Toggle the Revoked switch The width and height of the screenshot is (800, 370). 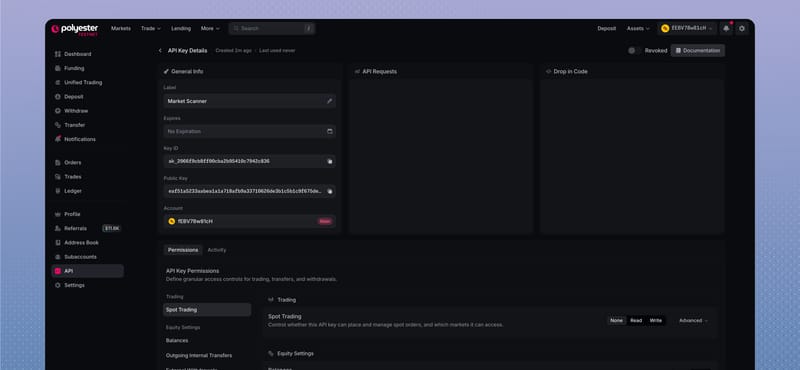pyautogui.click(x=634, y=51)
